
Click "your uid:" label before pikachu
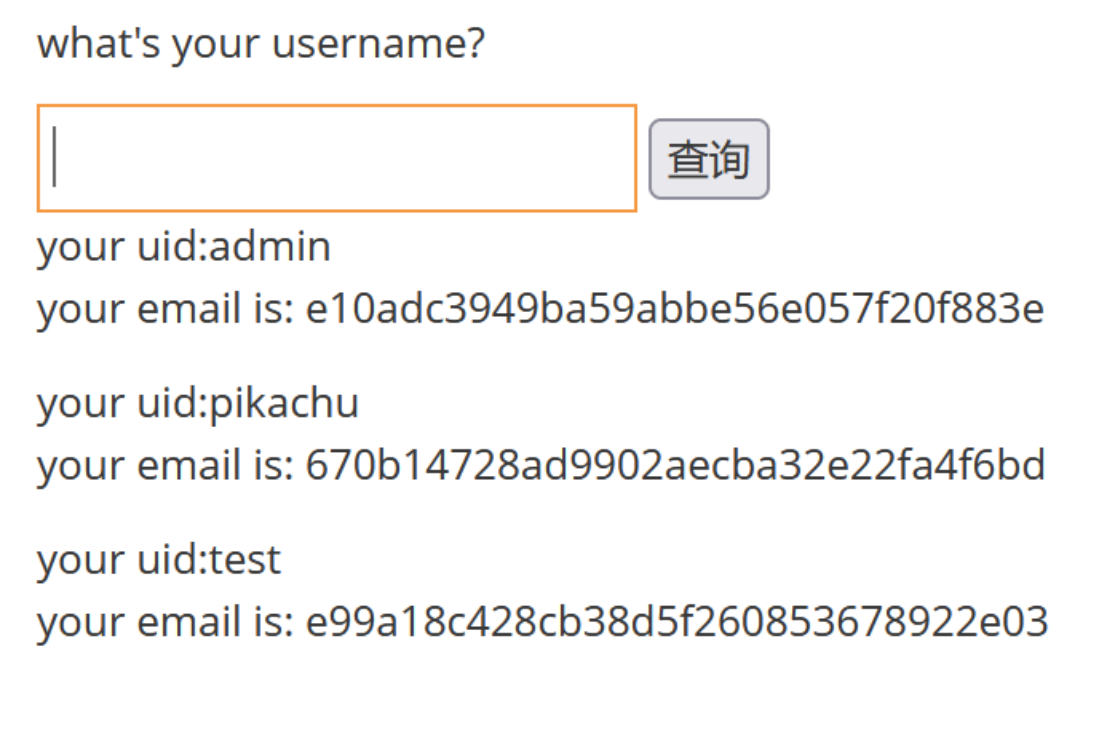(x=121, y=402)
